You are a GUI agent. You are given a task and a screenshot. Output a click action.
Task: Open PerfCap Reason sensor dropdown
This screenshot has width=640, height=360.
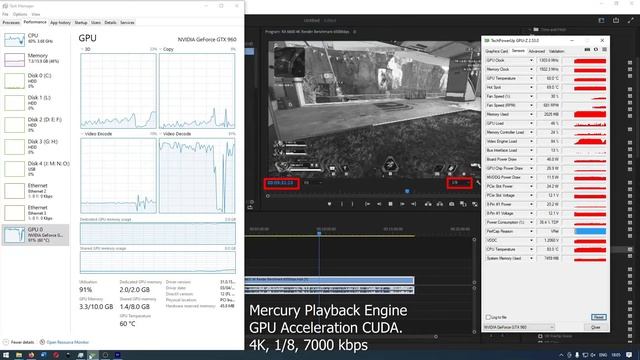pyautogui.click(x=531, y=231)
